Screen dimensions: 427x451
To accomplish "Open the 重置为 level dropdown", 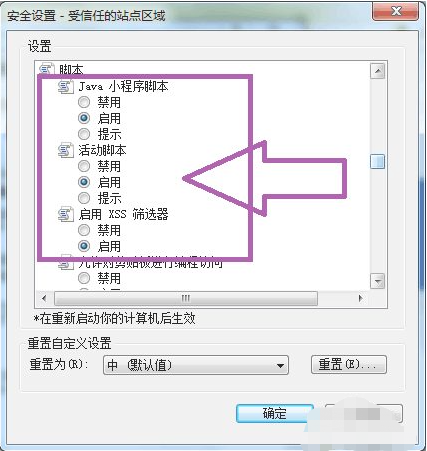I will [x=196, y=365].
